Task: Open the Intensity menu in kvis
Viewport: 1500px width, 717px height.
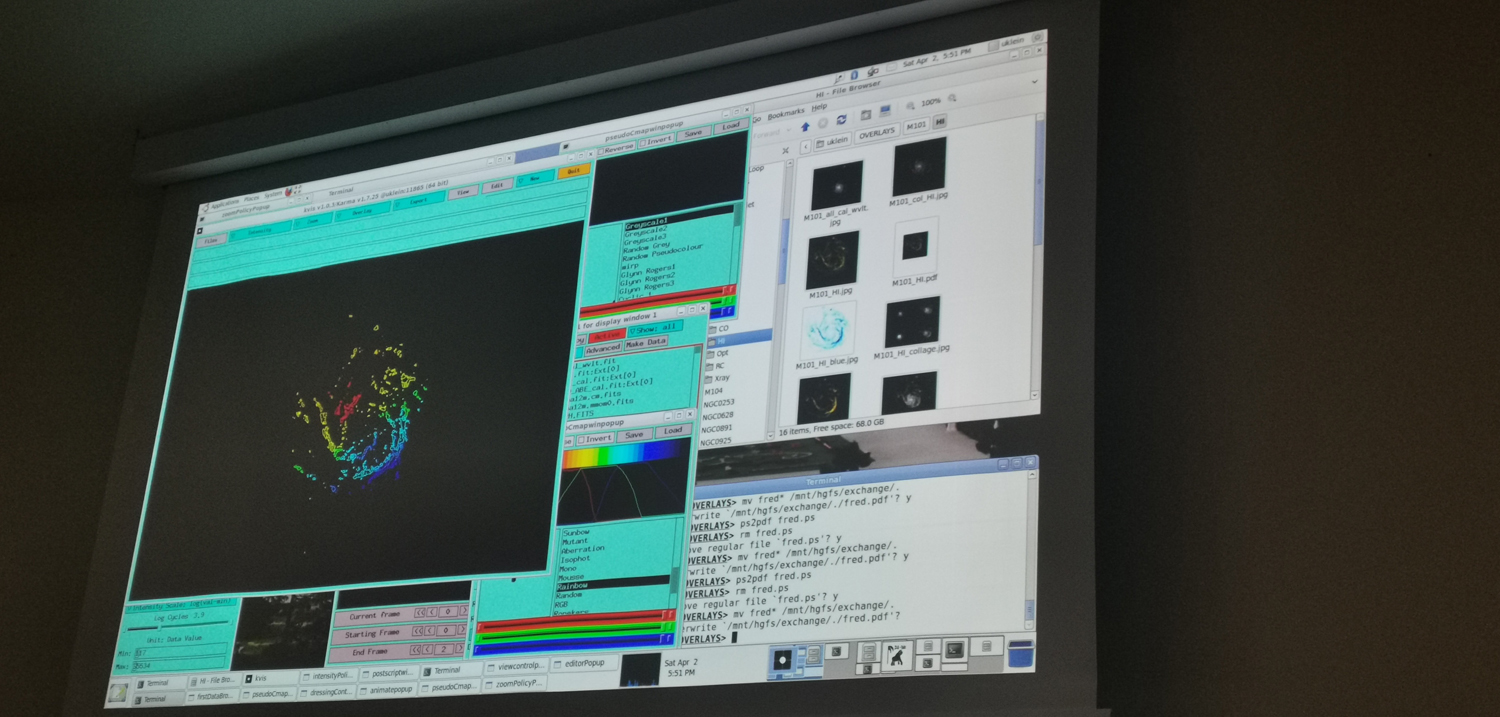Action: tap(260, 231)
